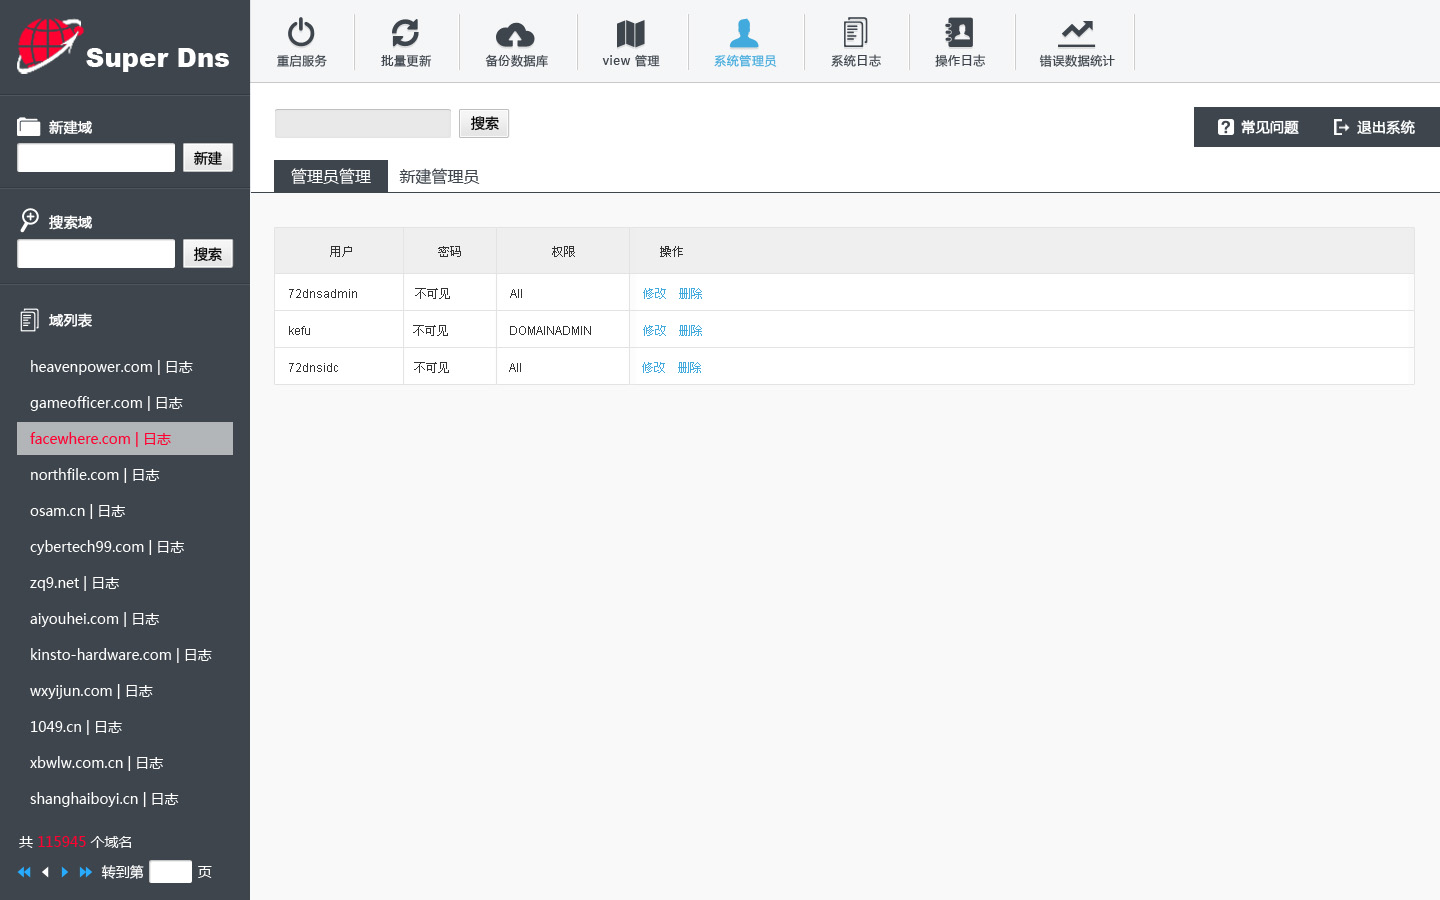The image size is (1440, 900).
Task: Open wxyijun.com domain entry
Action: coord(71,691)
